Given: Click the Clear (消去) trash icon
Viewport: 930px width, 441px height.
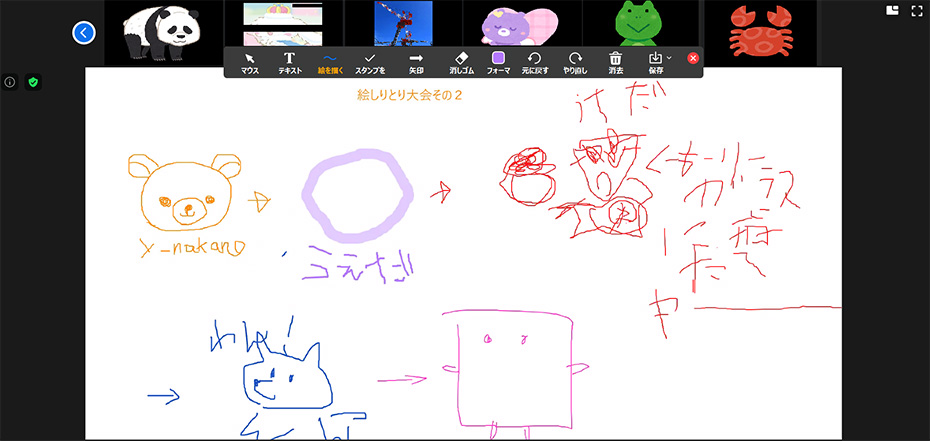Looking at the screenshot, I should click(x=616, y=63).
